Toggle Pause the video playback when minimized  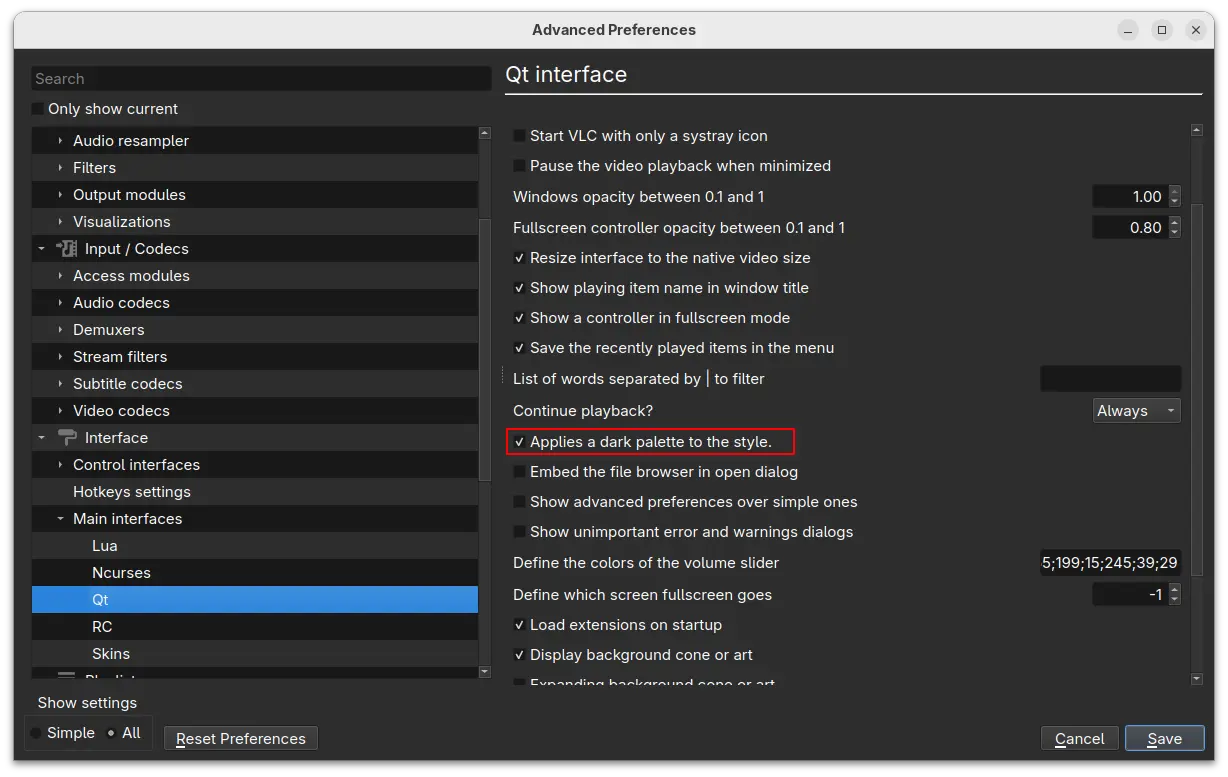click(519, 166)
